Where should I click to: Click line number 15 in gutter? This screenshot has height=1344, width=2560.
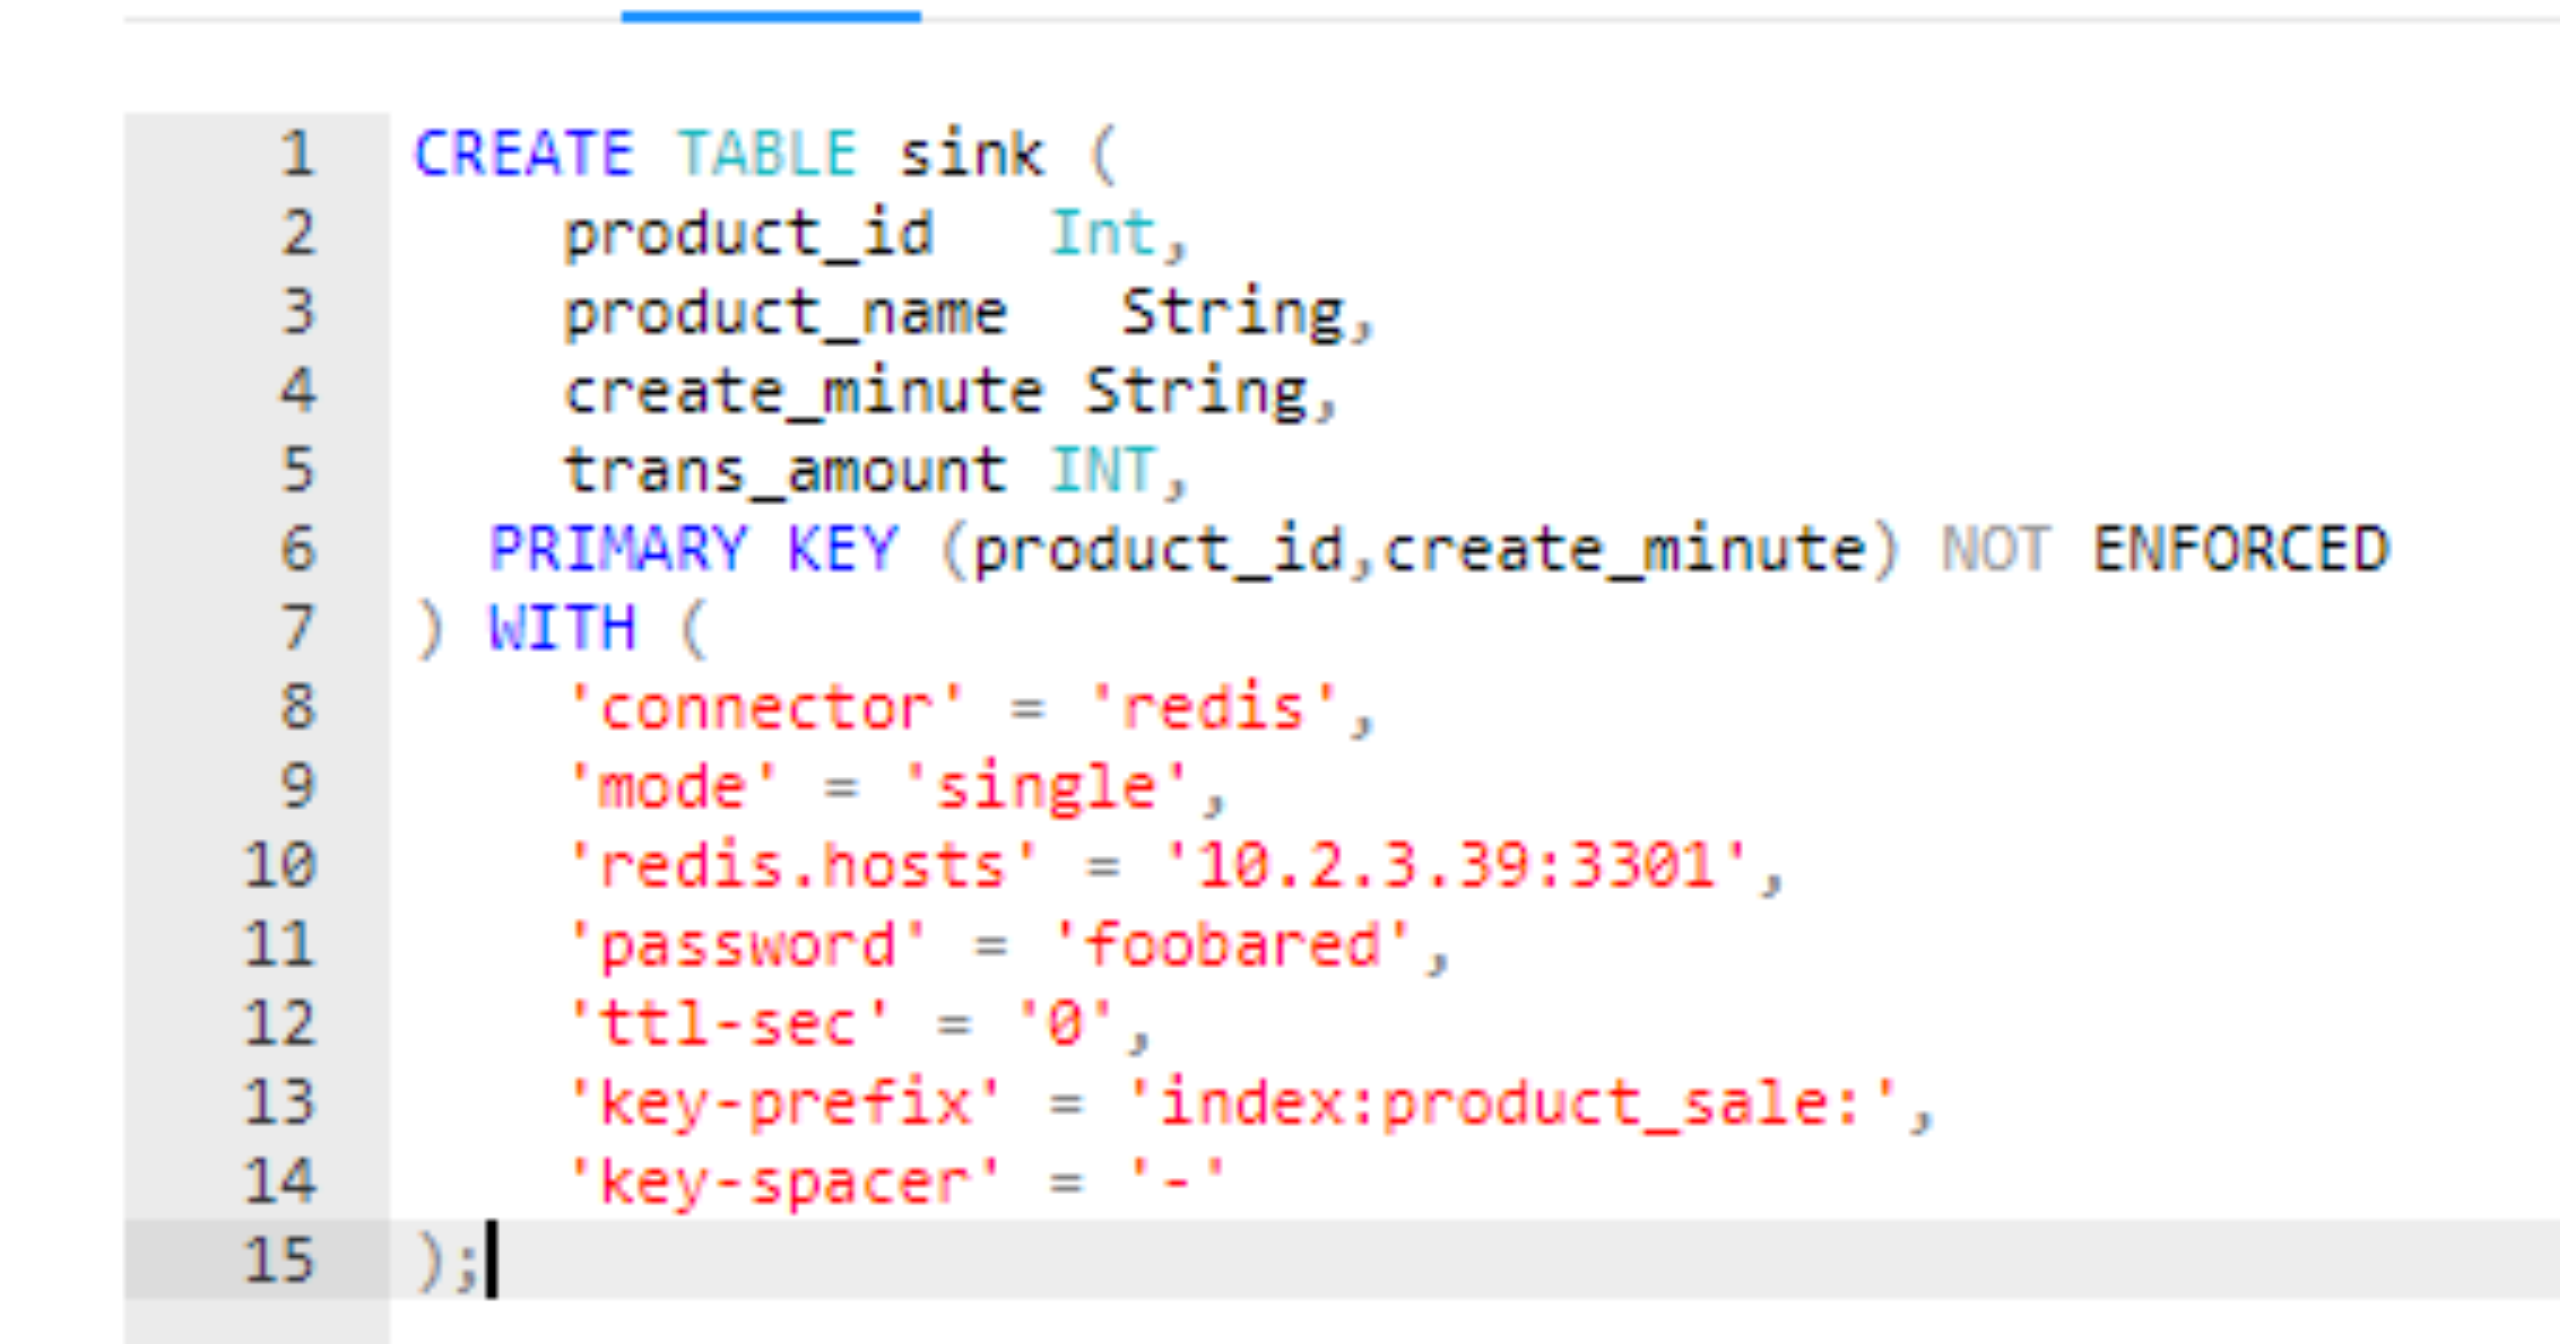[280, 1260]
